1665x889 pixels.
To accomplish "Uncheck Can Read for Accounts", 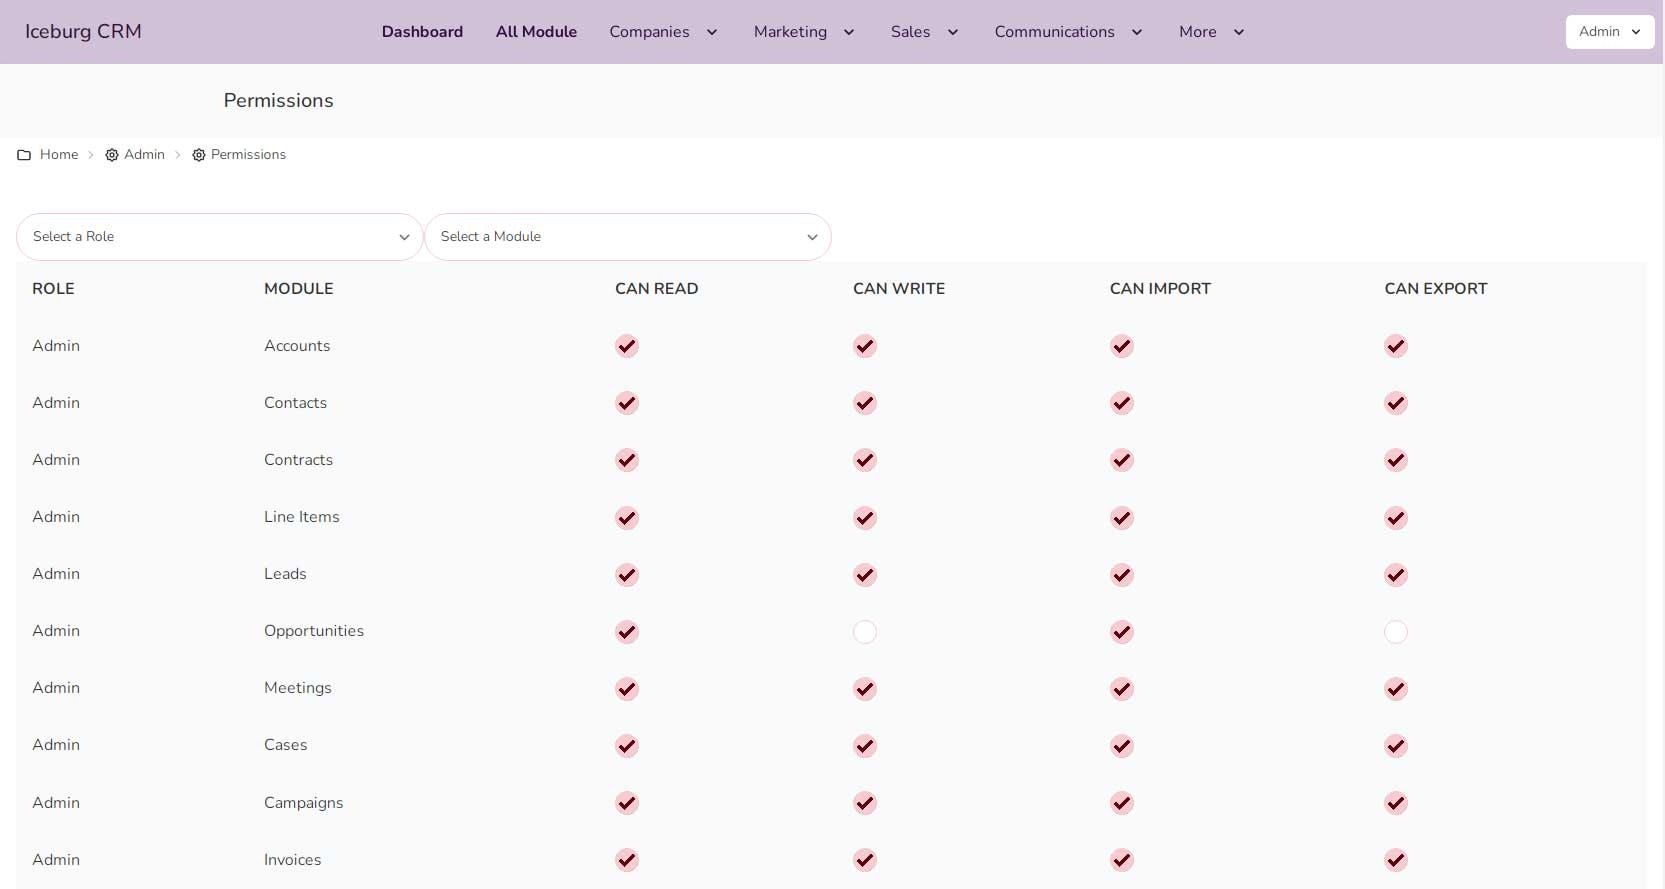I will 627,346.
